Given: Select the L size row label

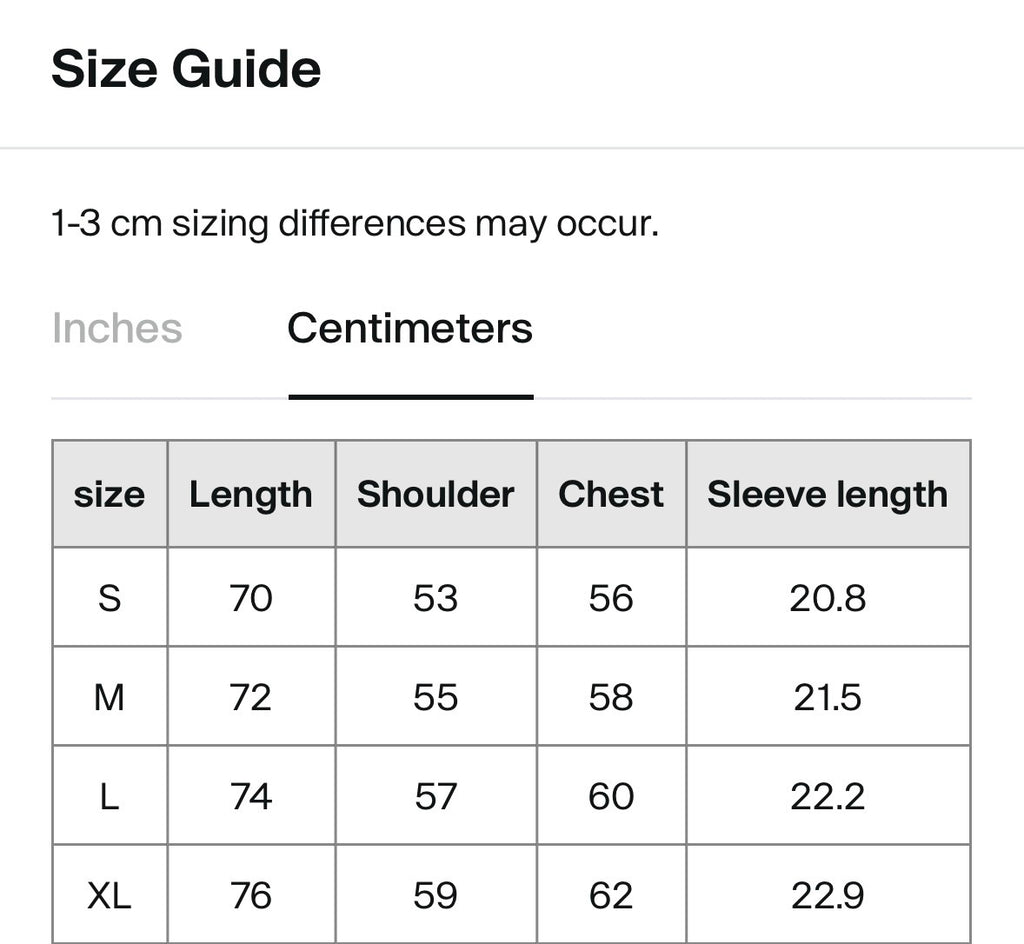Looking at the screenshot, I should 109,796.
